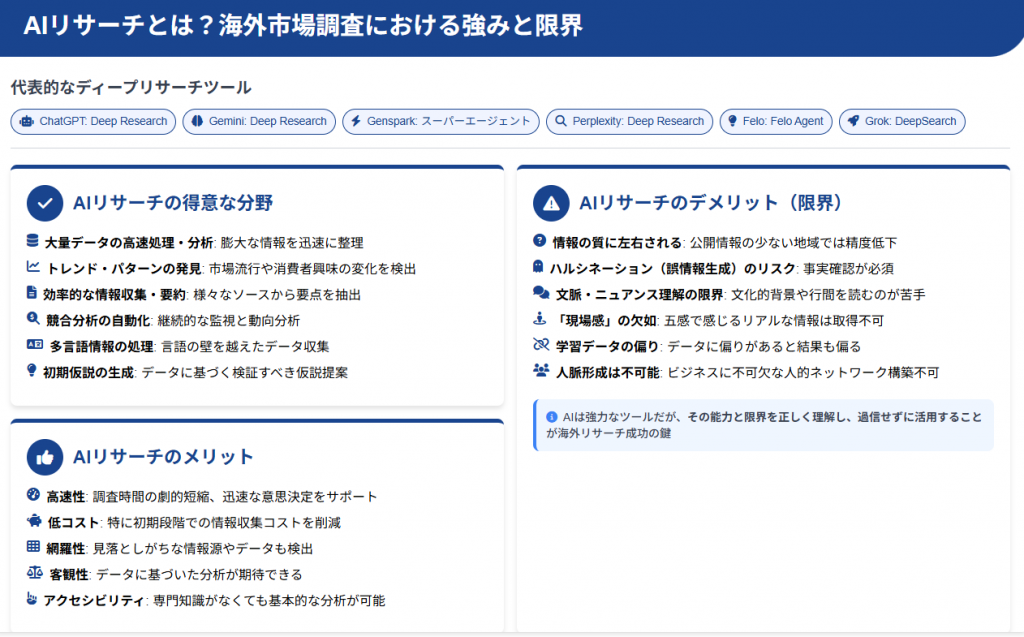
Task: Click the heading AIリサーチのメリット
Action: point(163,457)
